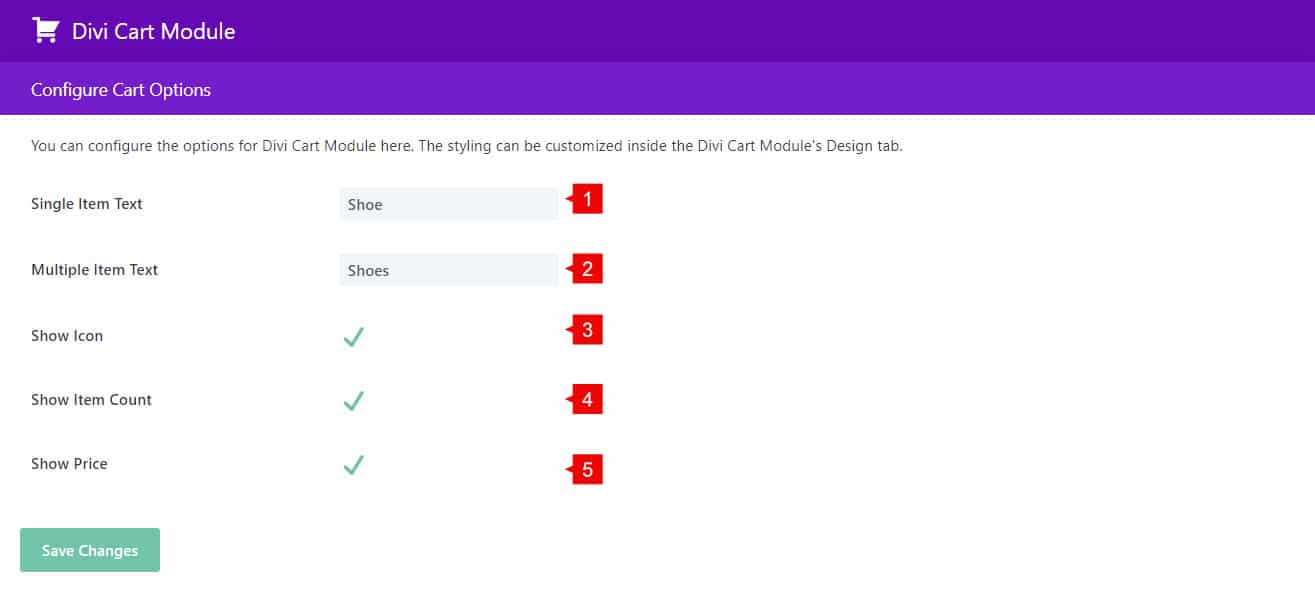The image size is (1315, 600).
Task: Click the Multiple Item Text label
Action: [95, 270]
